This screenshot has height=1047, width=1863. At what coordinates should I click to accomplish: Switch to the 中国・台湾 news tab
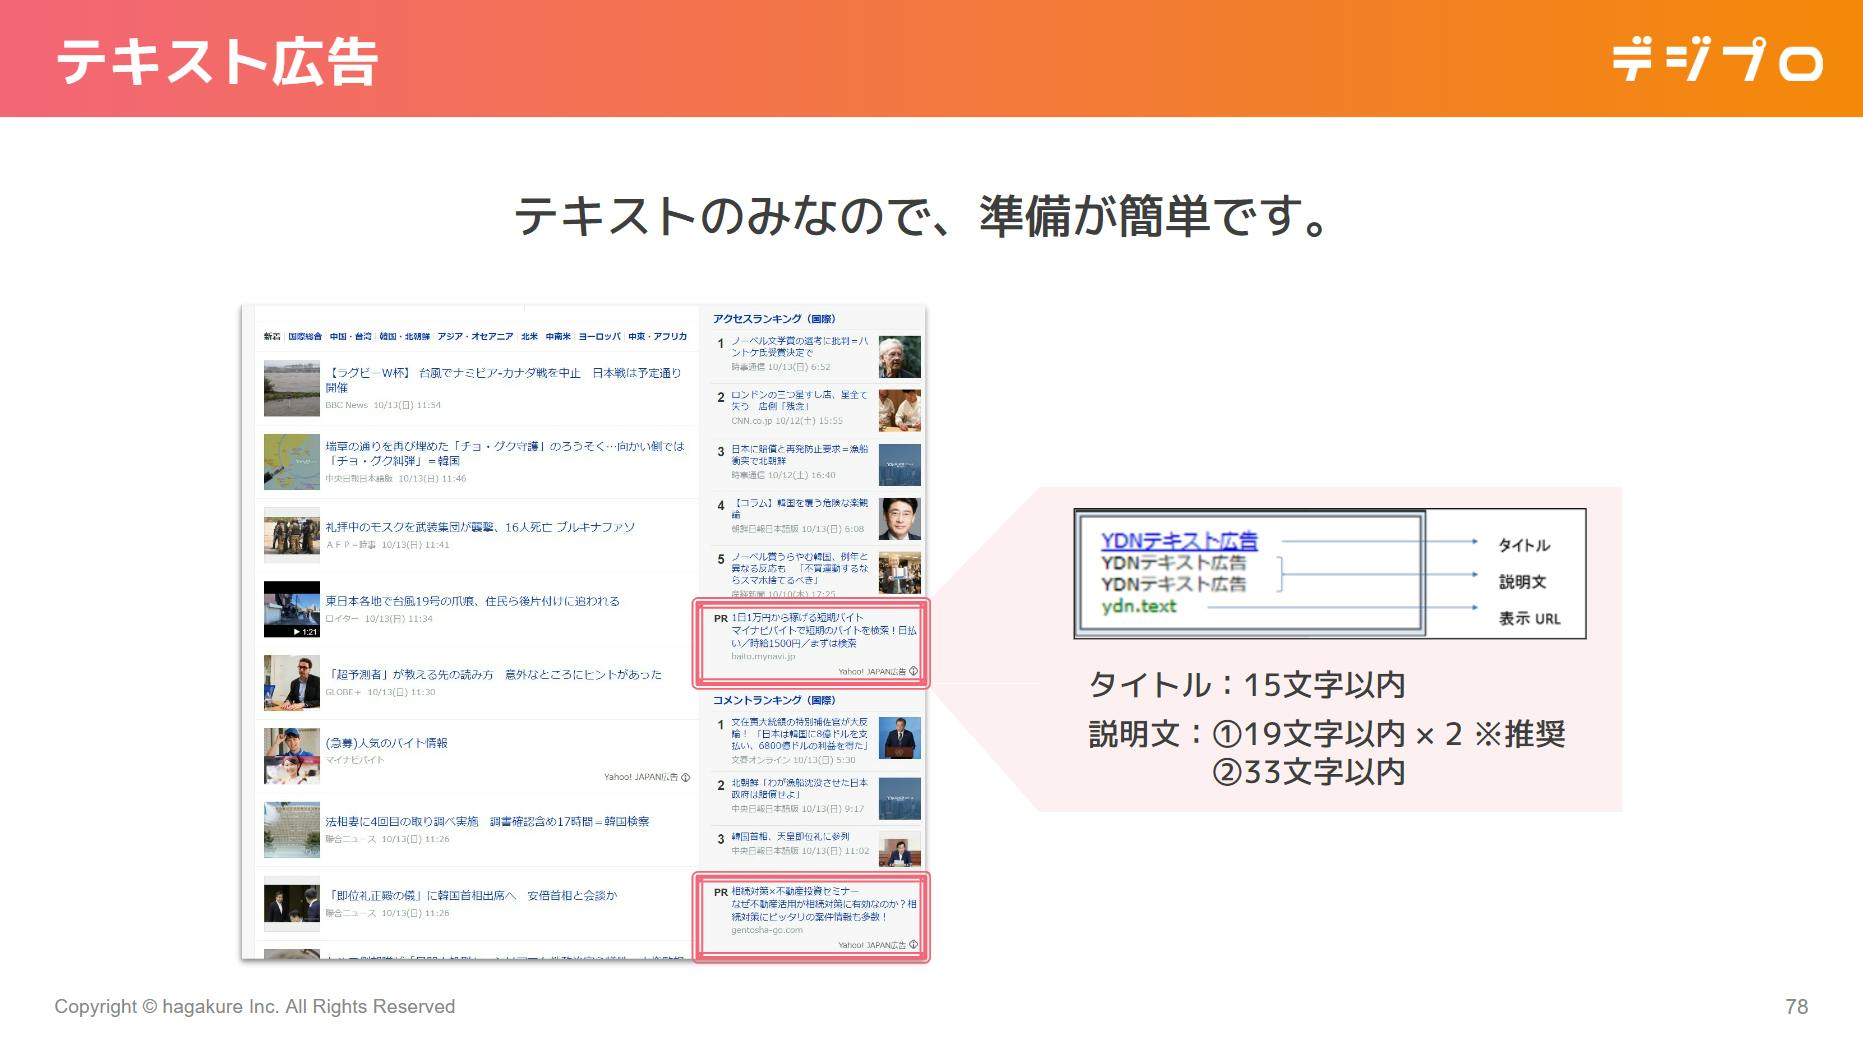350,337
